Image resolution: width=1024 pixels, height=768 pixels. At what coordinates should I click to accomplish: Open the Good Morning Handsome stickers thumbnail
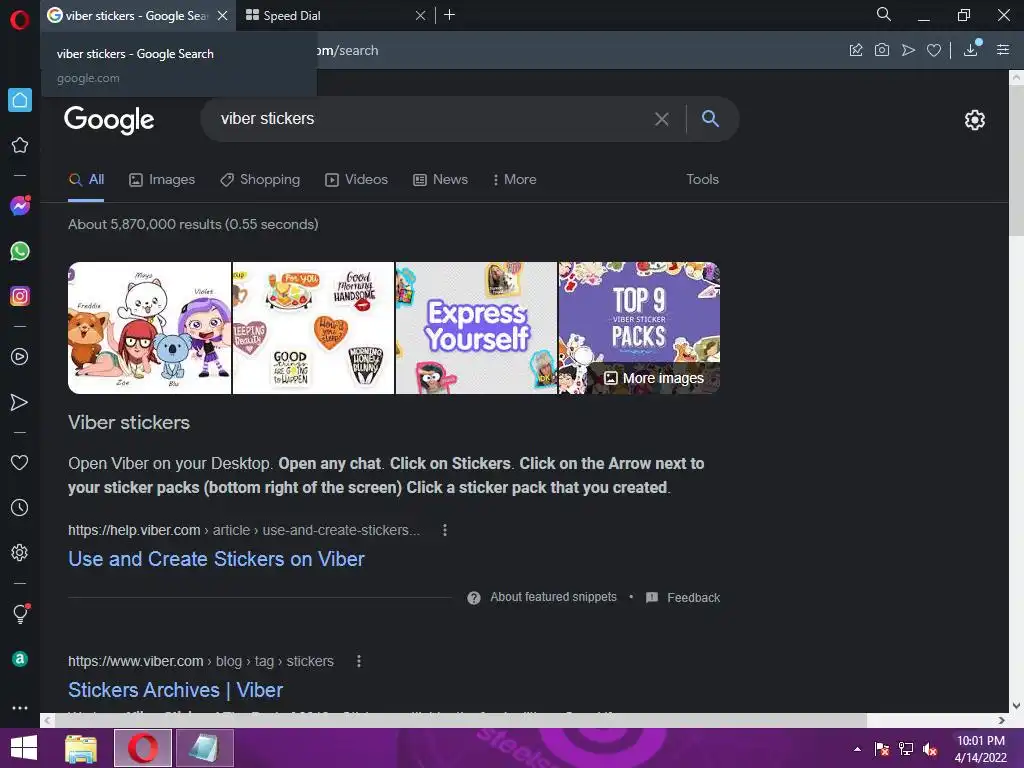pyautogui.click(x=313, y=328)
